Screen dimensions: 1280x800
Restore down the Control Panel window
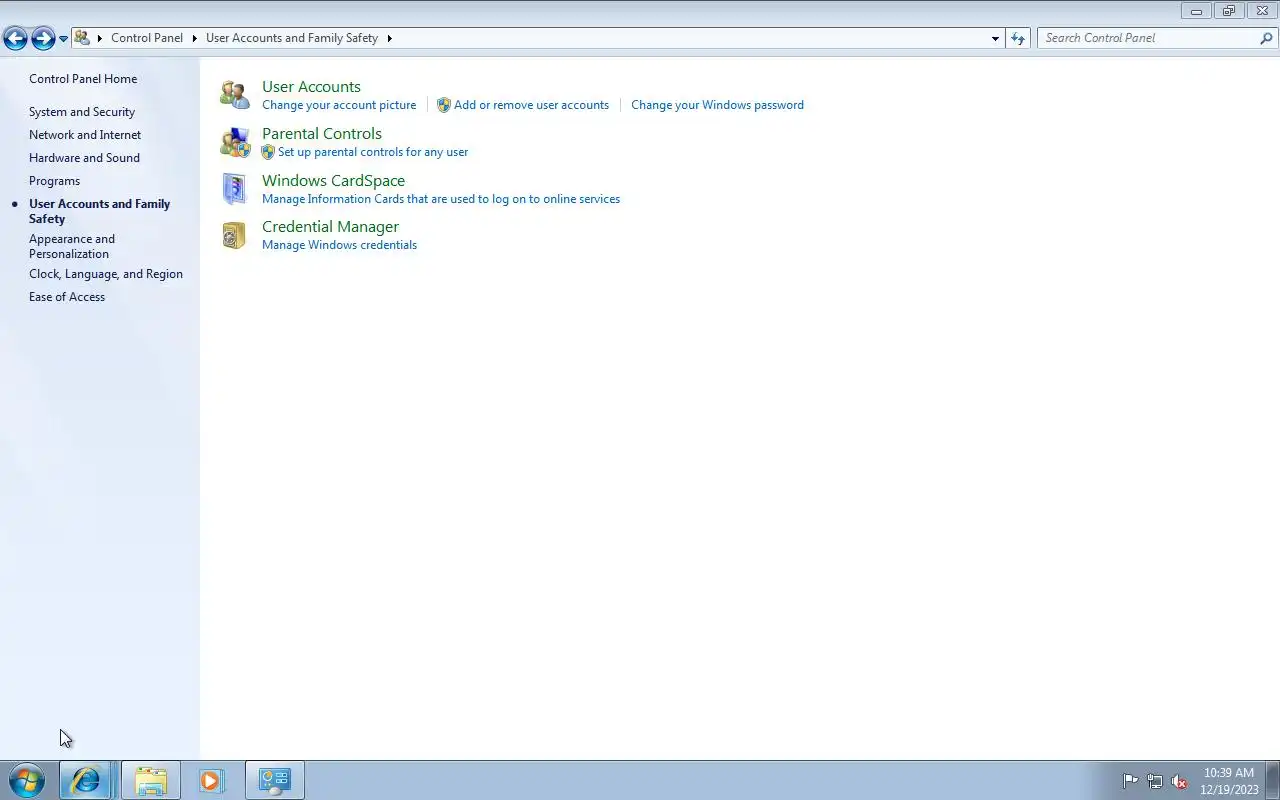pos(1229,11)
